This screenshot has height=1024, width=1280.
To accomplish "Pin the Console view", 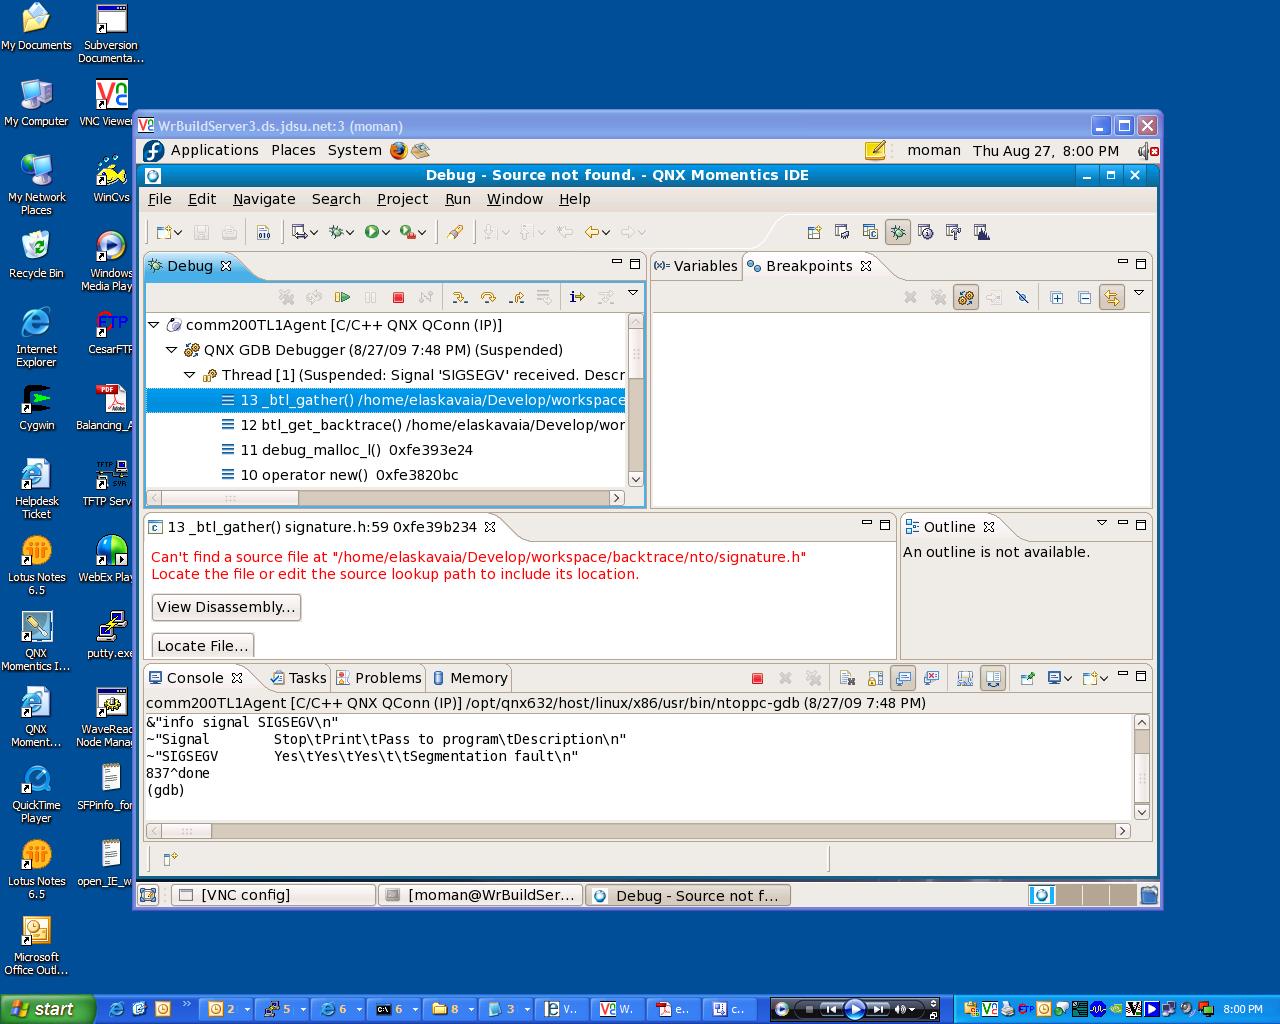I will point(1027,678).
